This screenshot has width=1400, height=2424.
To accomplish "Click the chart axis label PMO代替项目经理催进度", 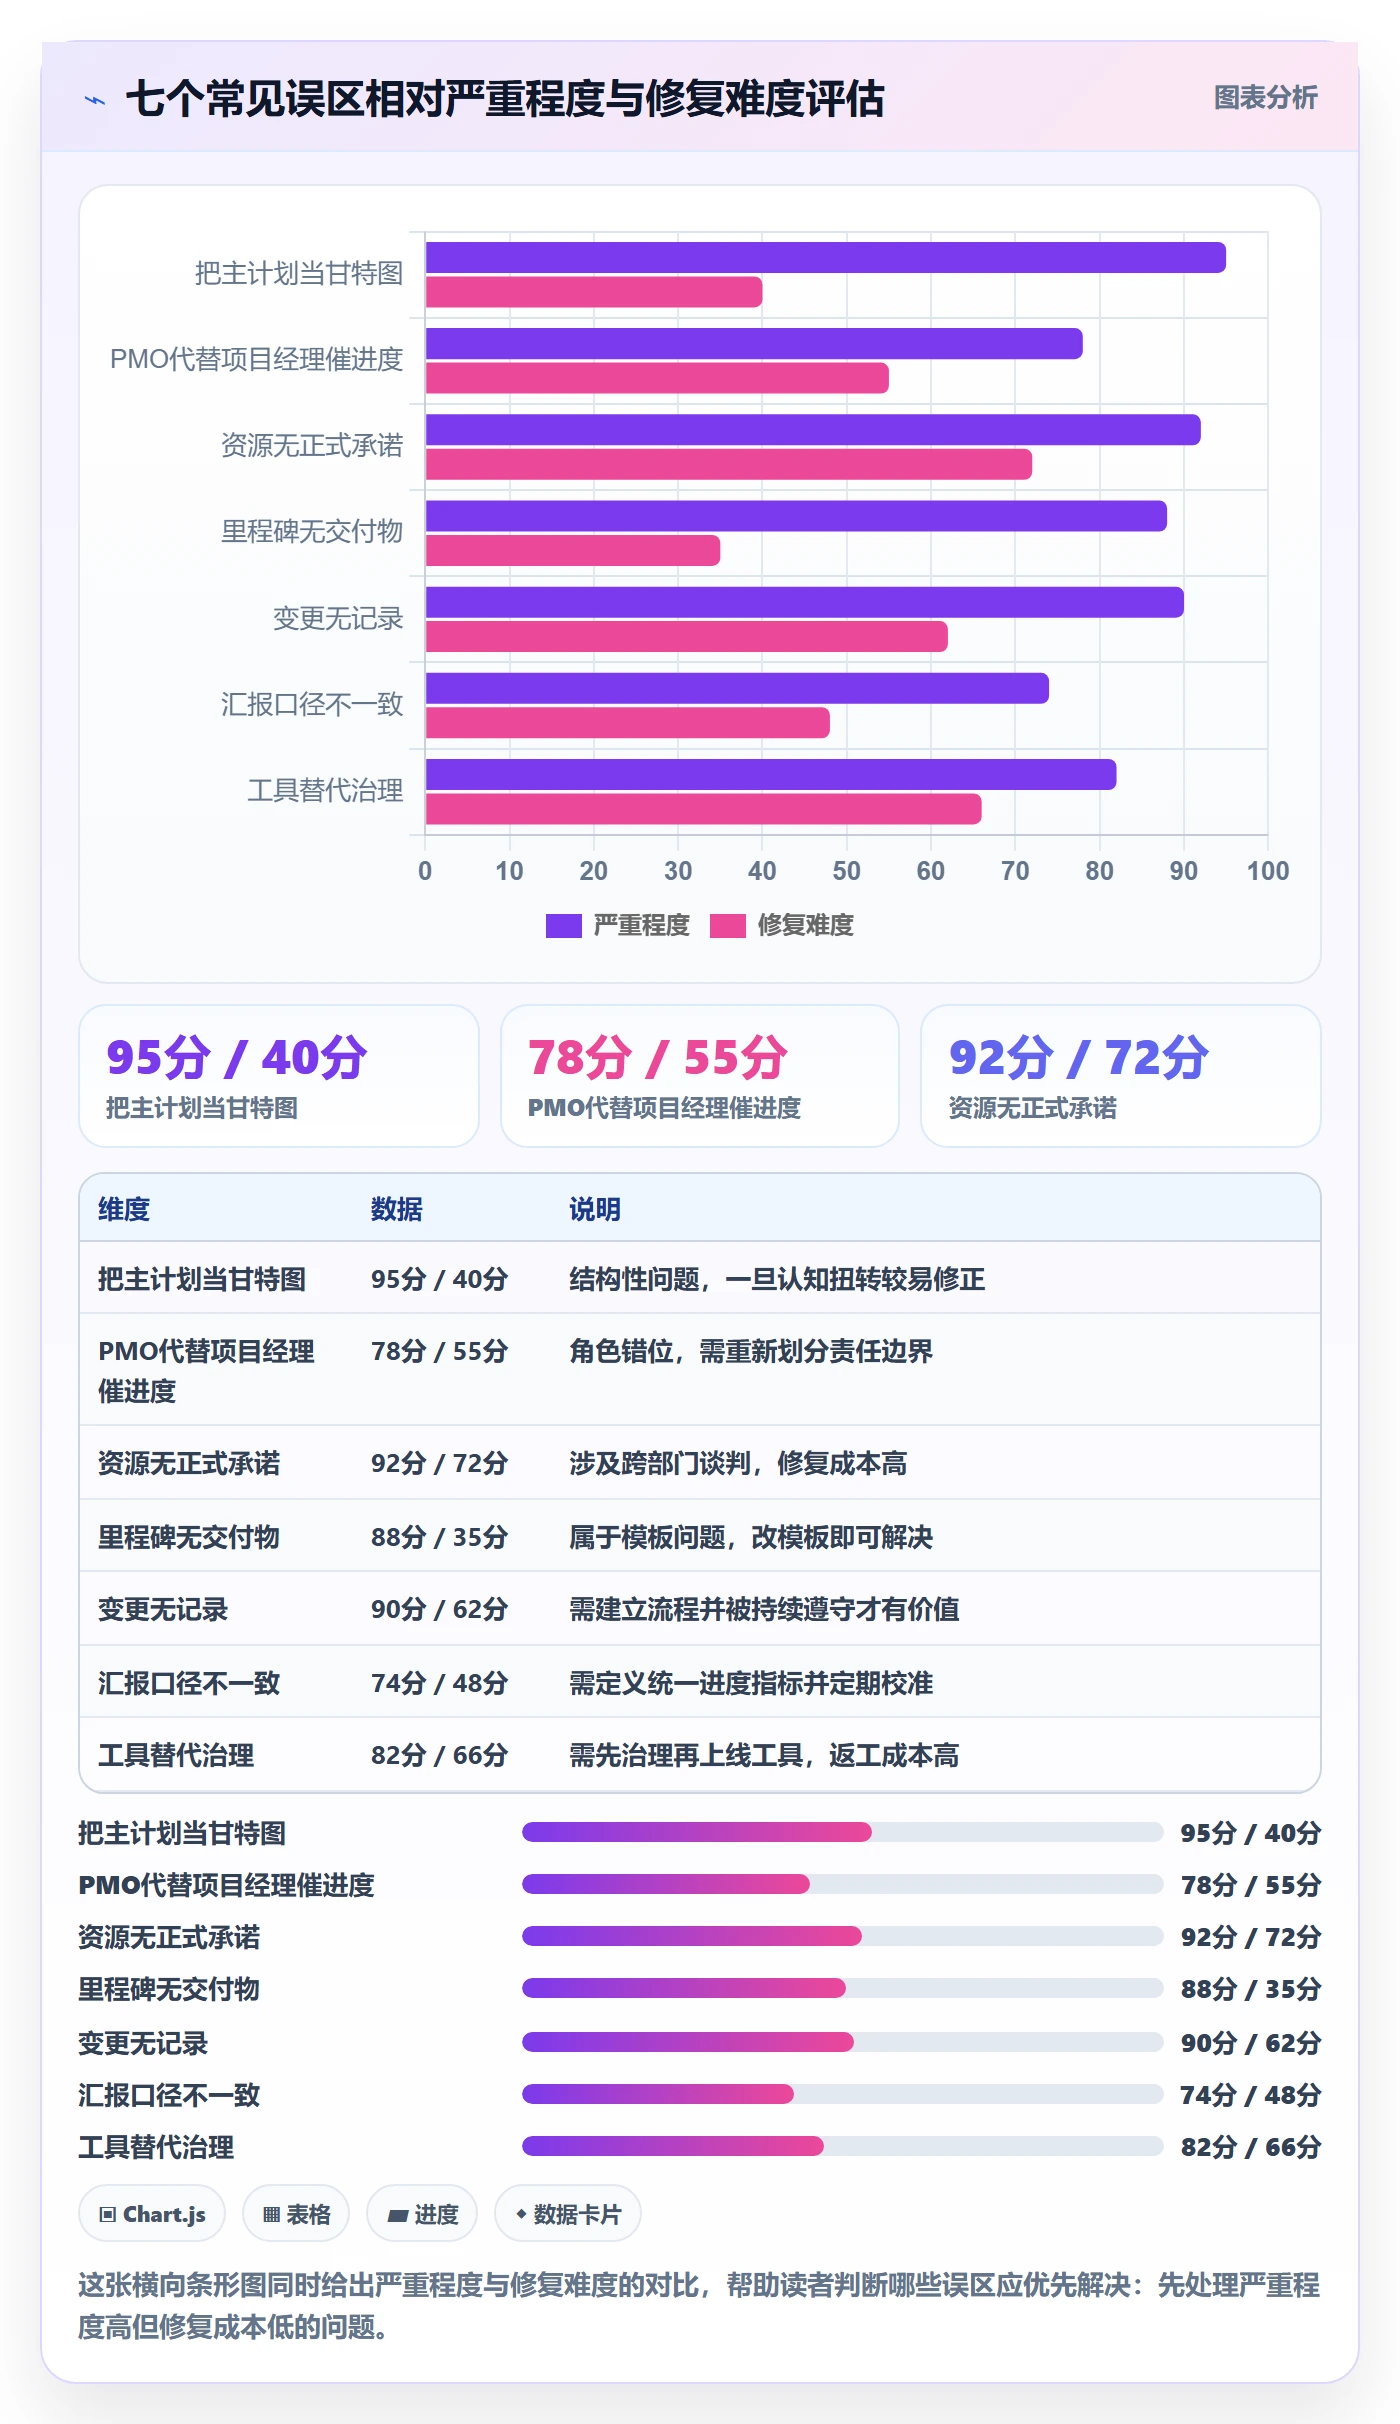I will click(x=256, y=359).
